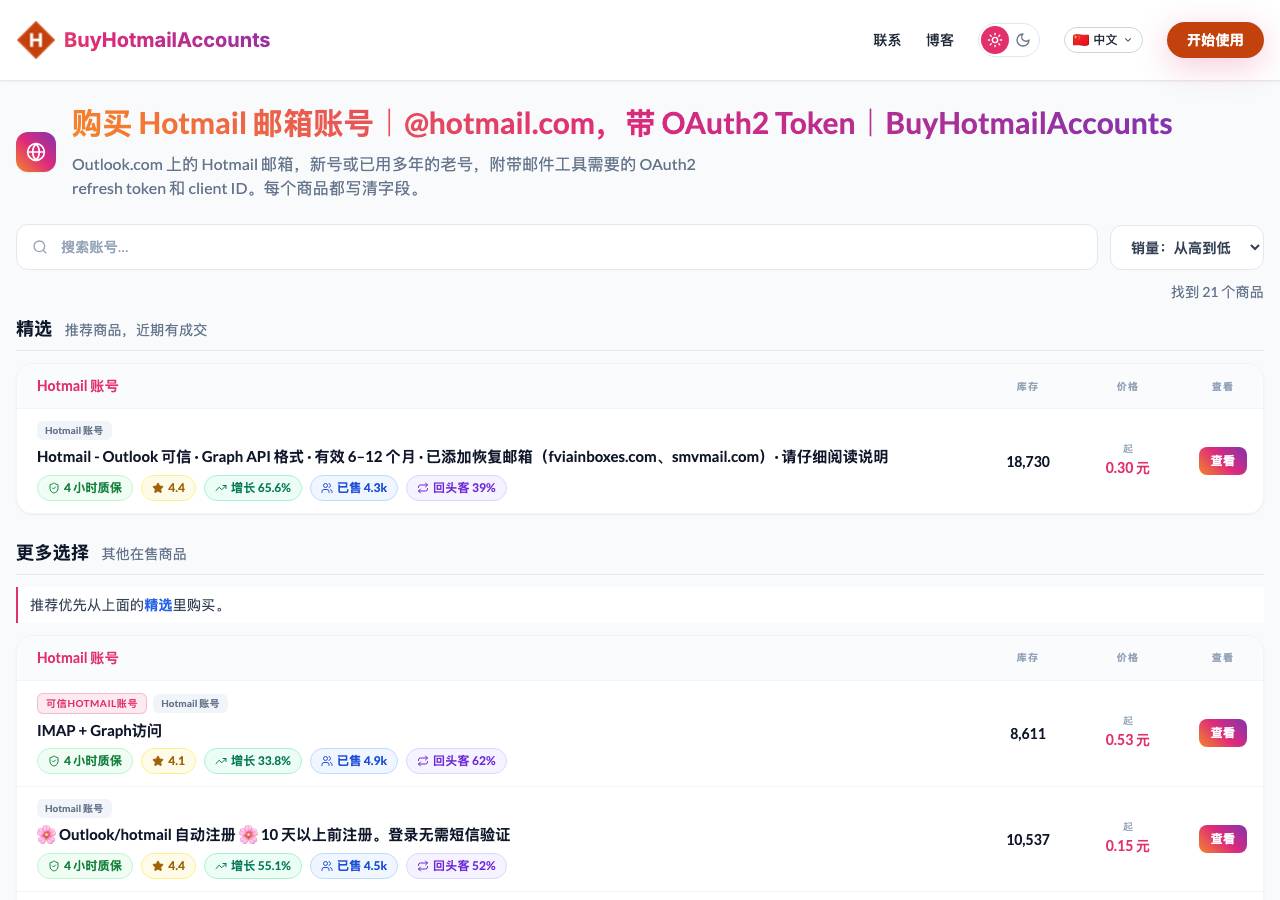
Task: Click the stock value 18,730
Action: 1028,462
